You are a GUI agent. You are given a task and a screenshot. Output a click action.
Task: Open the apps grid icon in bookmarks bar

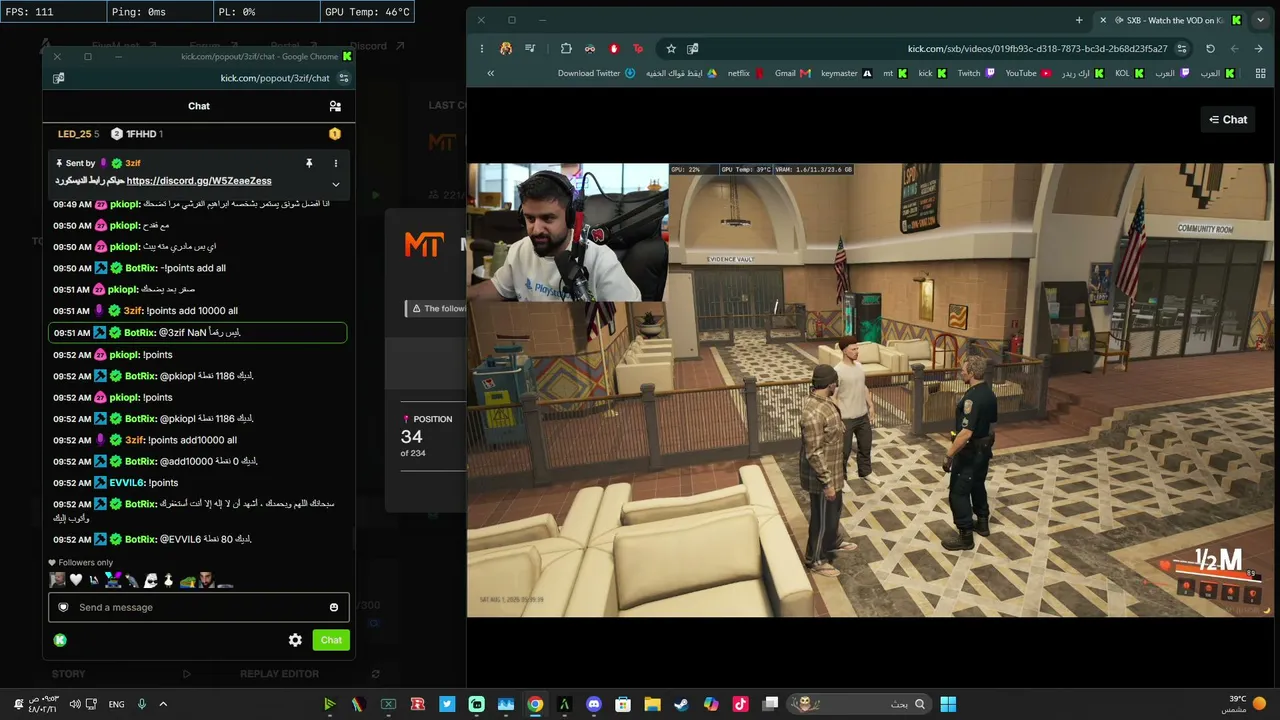click(x=1260, y=73)
